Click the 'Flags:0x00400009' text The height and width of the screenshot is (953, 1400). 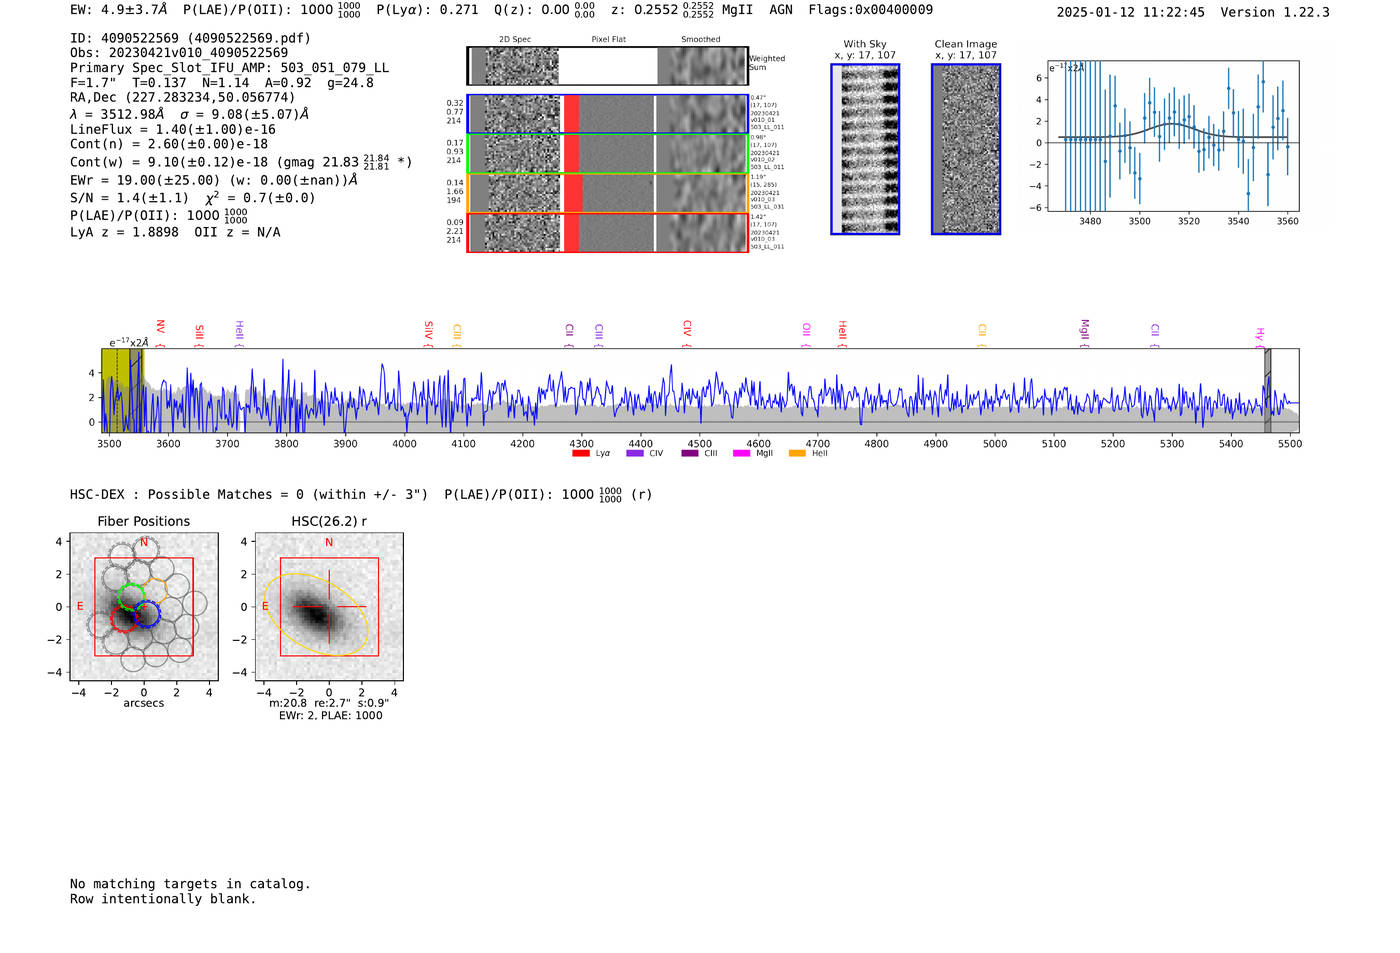click(870, 10)
